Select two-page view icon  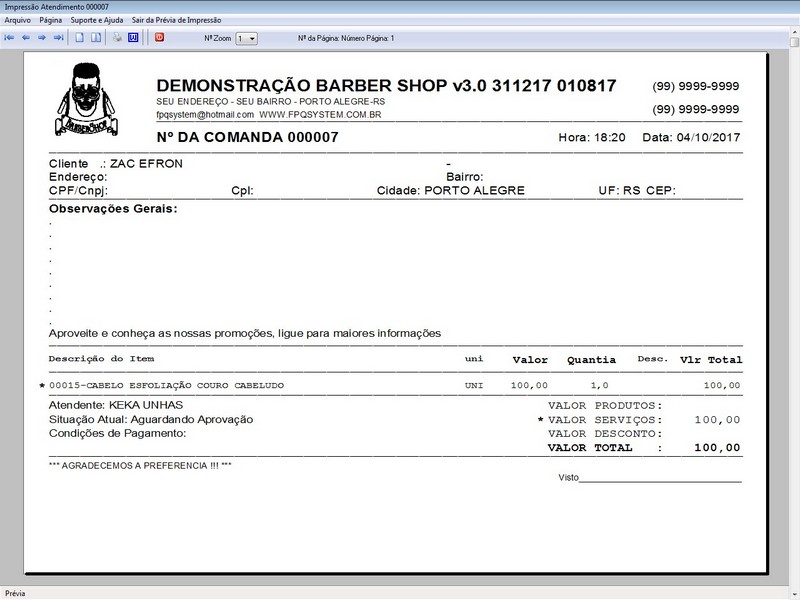tap(95, 38)
